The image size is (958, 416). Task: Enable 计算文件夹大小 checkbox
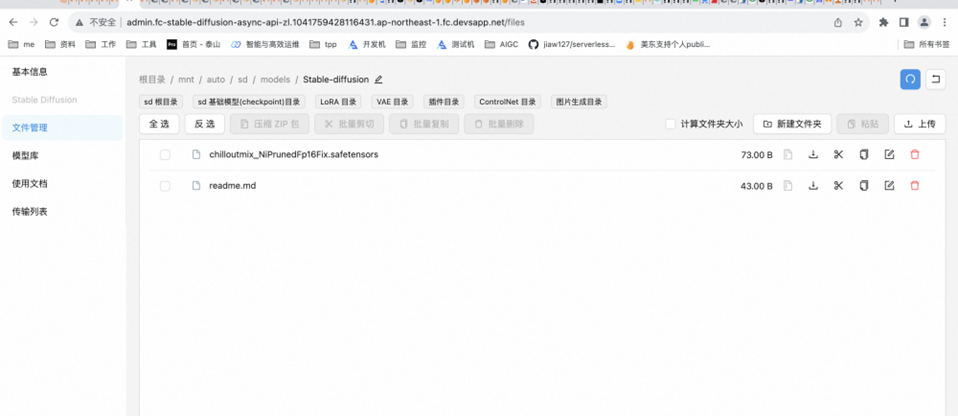pos(670,124)
